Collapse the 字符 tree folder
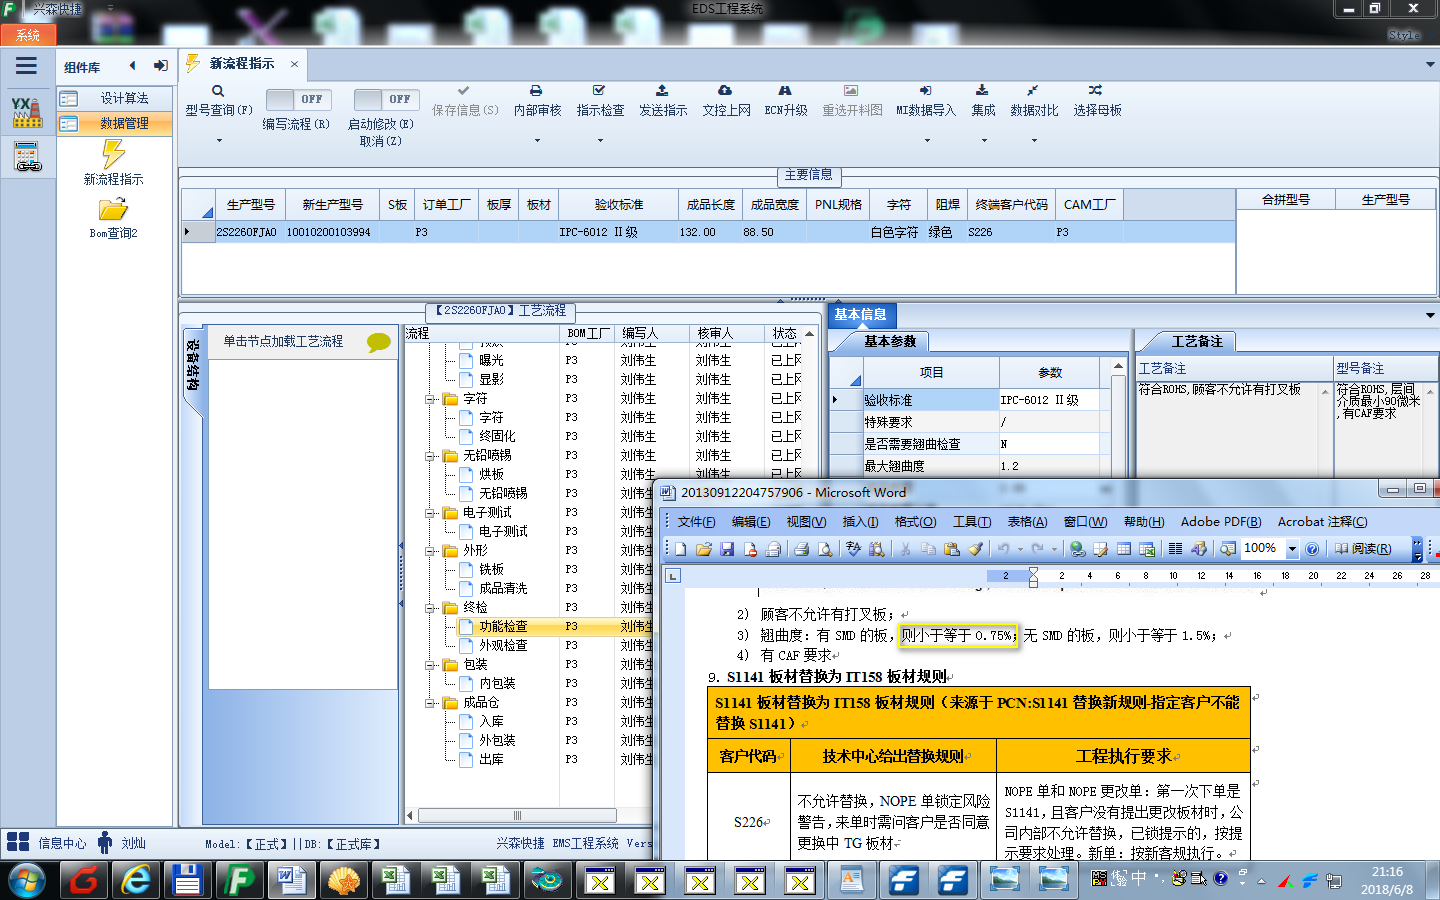1440x900 pixels. pos(431,399)
